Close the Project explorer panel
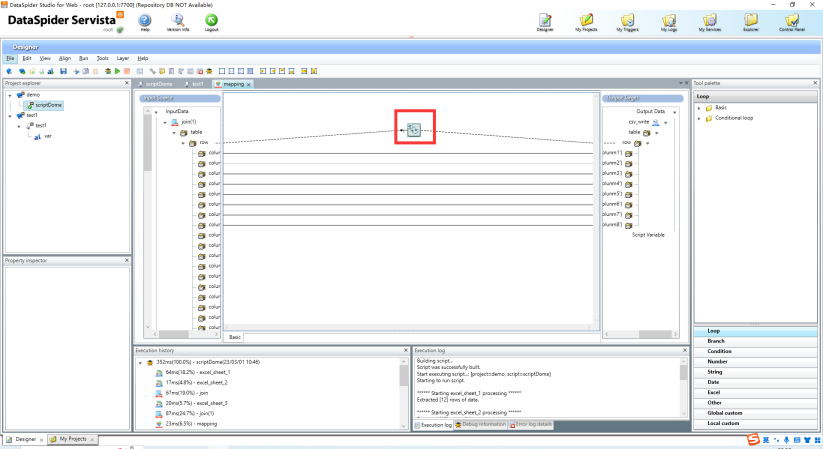 (x=126, y=83)
